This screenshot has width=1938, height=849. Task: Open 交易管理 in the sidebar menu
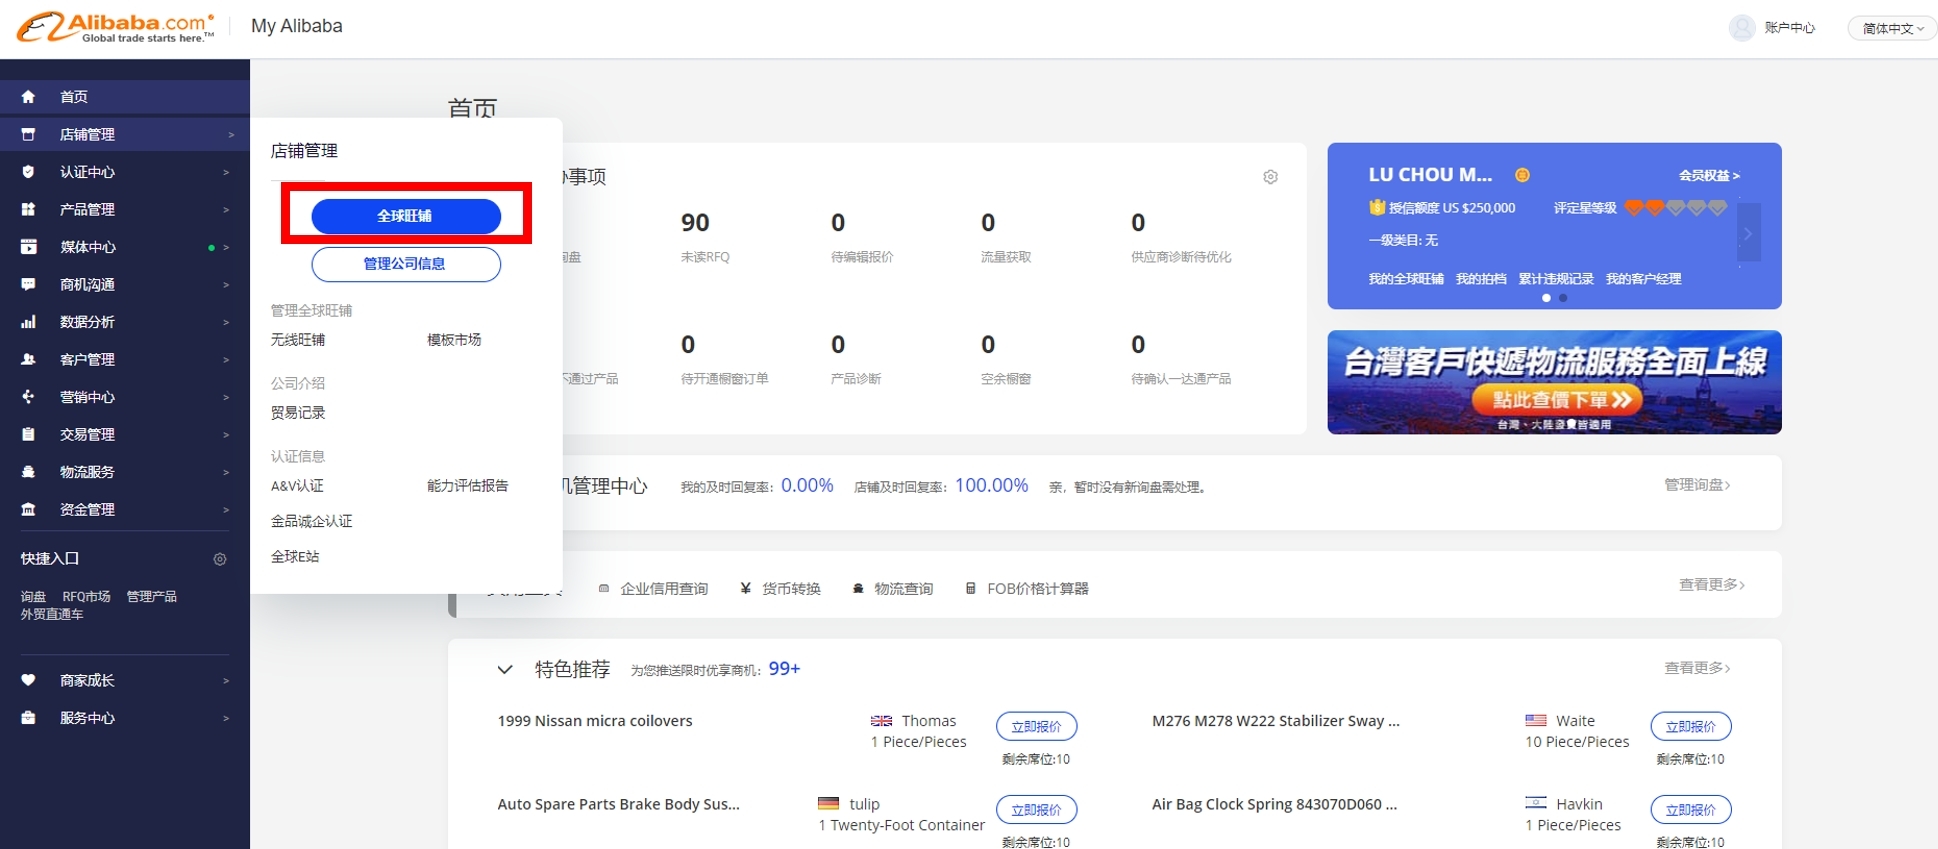pyautogui.click(x=88, y=435)
